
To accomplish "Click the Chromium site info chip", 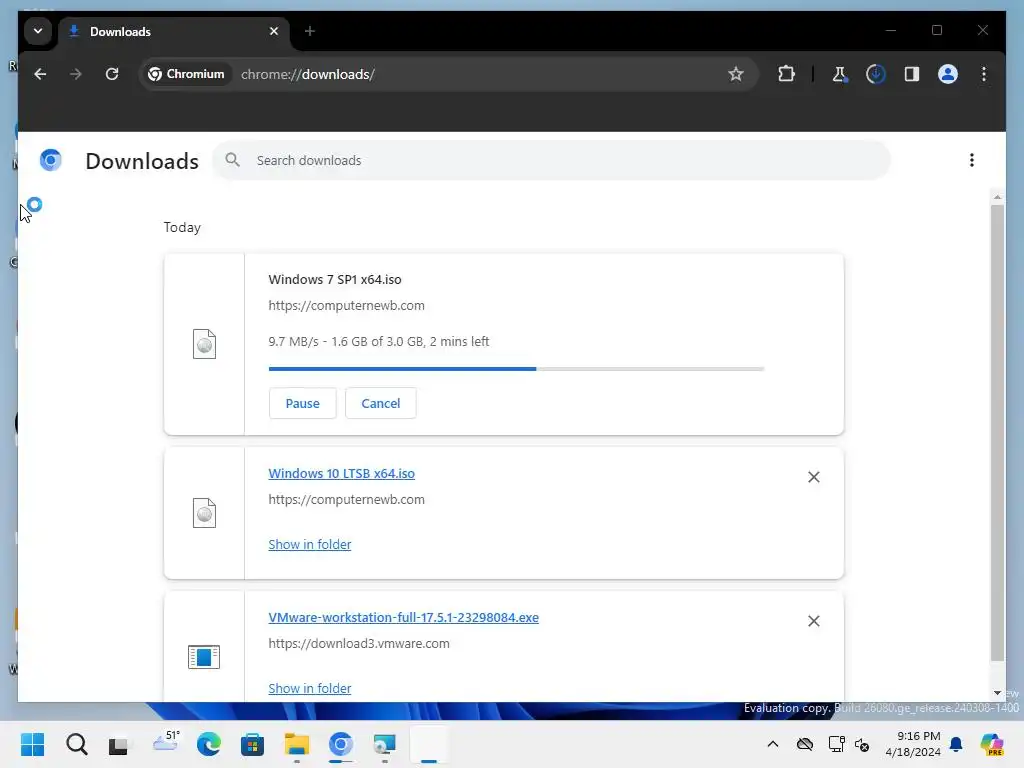I will (187, 74).
